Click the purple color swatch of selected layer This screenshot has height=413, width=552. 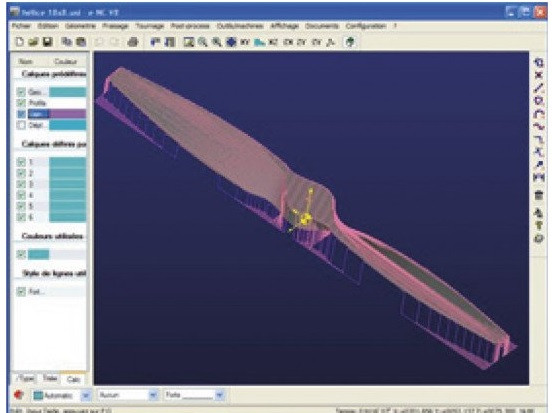point(67,114)
